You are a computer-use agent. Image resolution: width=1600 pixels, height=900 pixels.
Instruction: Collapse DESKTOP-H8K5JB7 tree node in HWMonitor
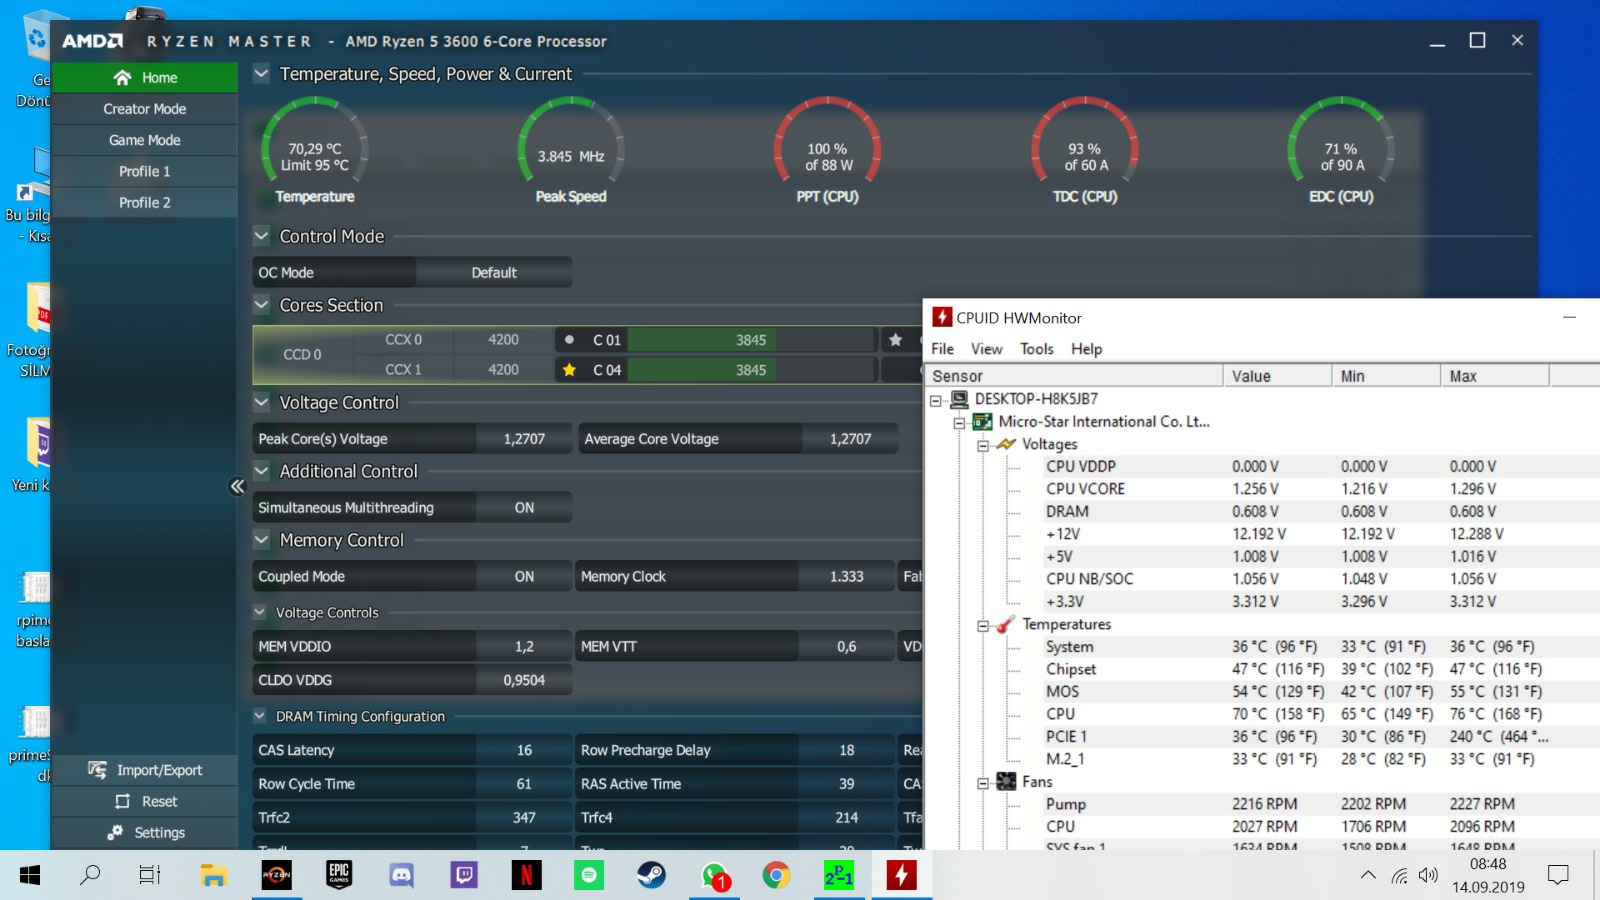pyautogui.click(x=936, y=401)
